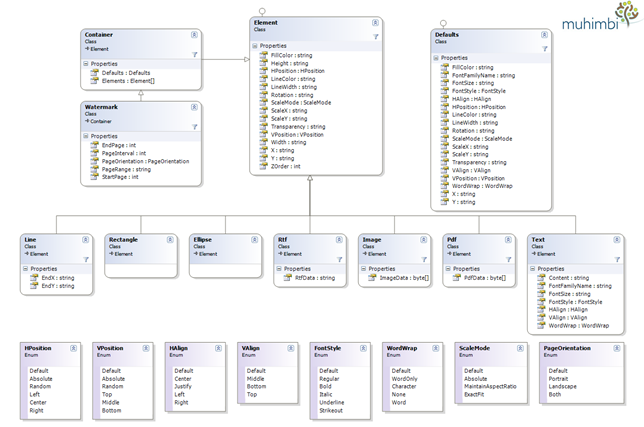The image size is (644, 427).
Task: Select Content : string in Text class
Action: pyautogui.click(x=569, y=278)
